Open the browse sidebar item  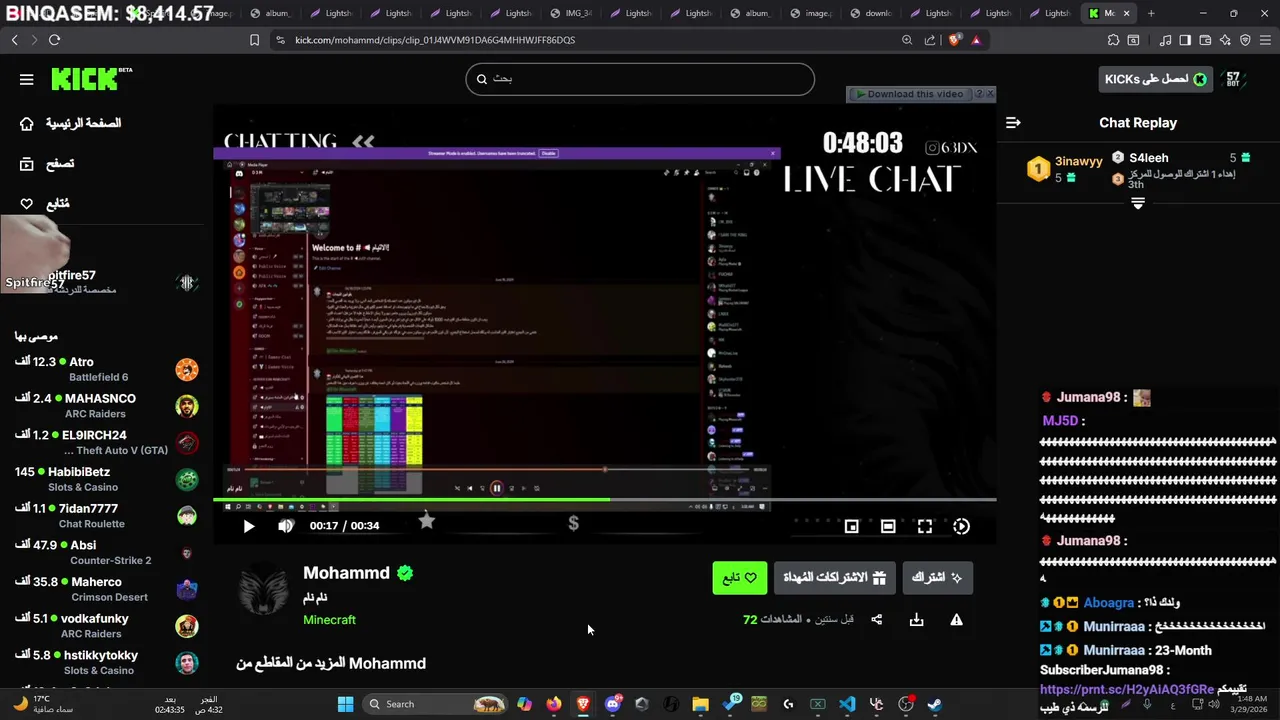(47, 163)
